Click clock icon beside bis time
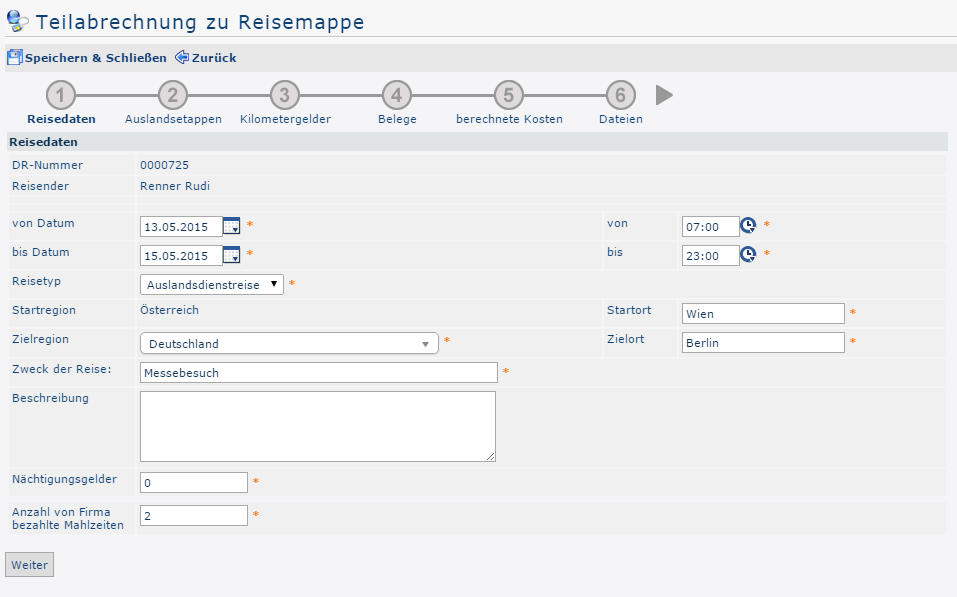Viewport: 957px width, 597px height. point(747,256)
